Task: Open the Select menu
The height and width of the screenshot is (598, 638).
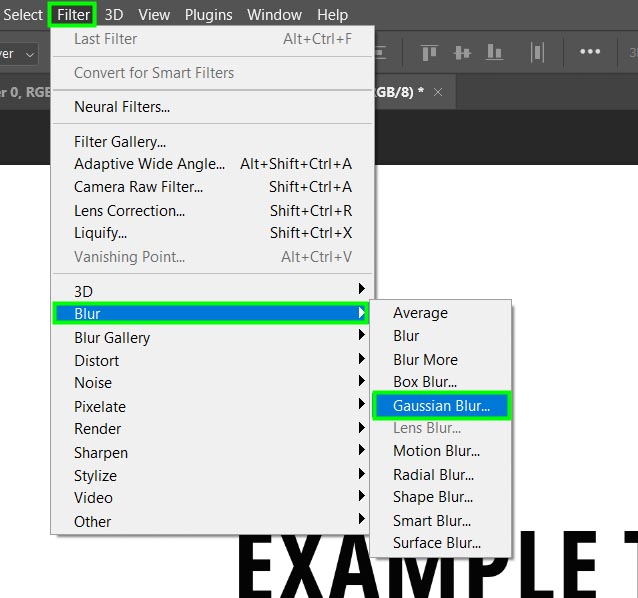Action: click(22, 15)
